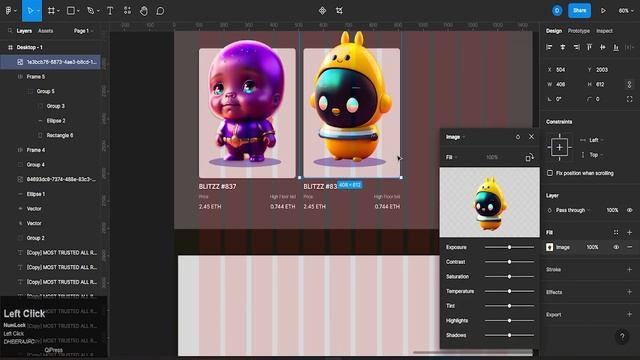Image resolution: width=640 pixels, height=360 pixels.
Task: Click the fill styles icon
Action: click(616, 232)
